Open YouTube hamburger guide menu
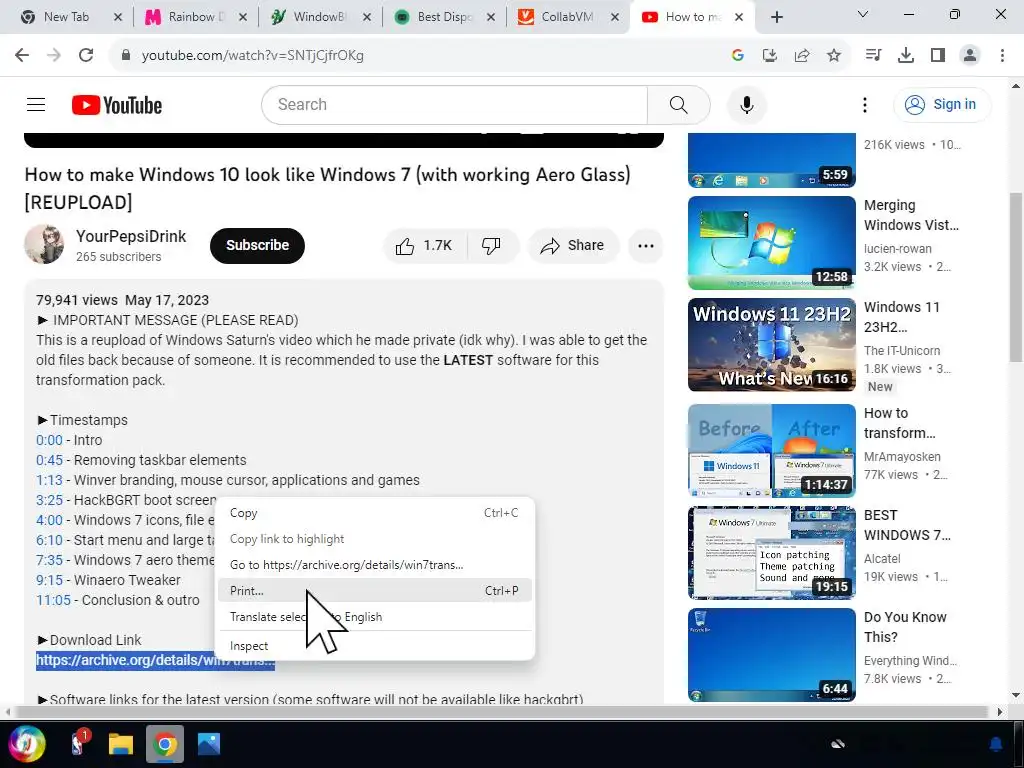 click(x=36, y=104)
